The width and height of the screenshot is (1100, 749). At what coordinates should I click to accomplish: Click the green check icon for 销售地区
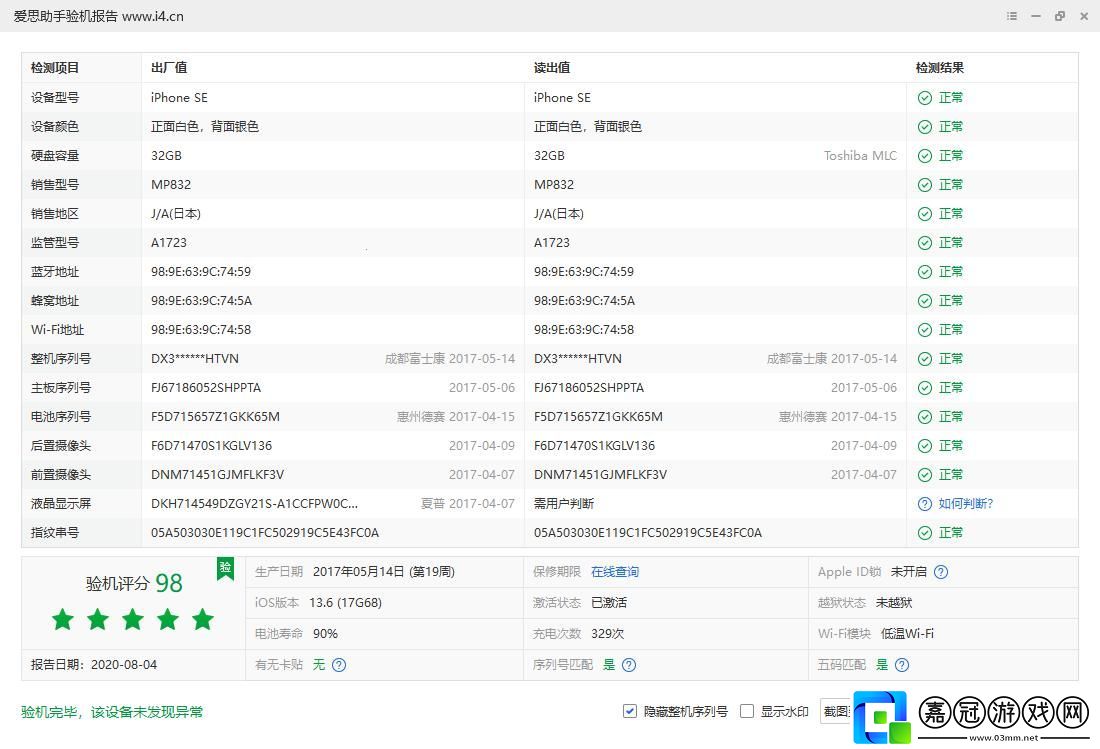(x=925, y=214)
